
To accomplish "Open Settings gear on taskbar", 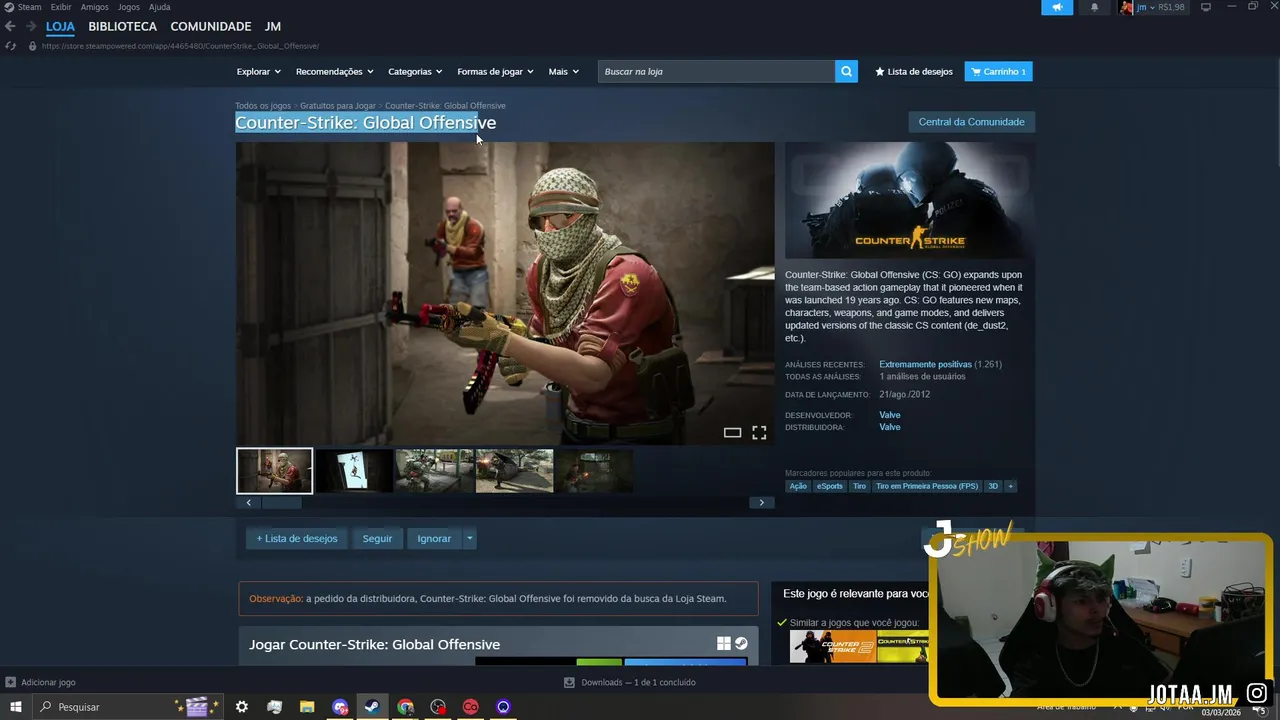I will [x=241, y=707].
